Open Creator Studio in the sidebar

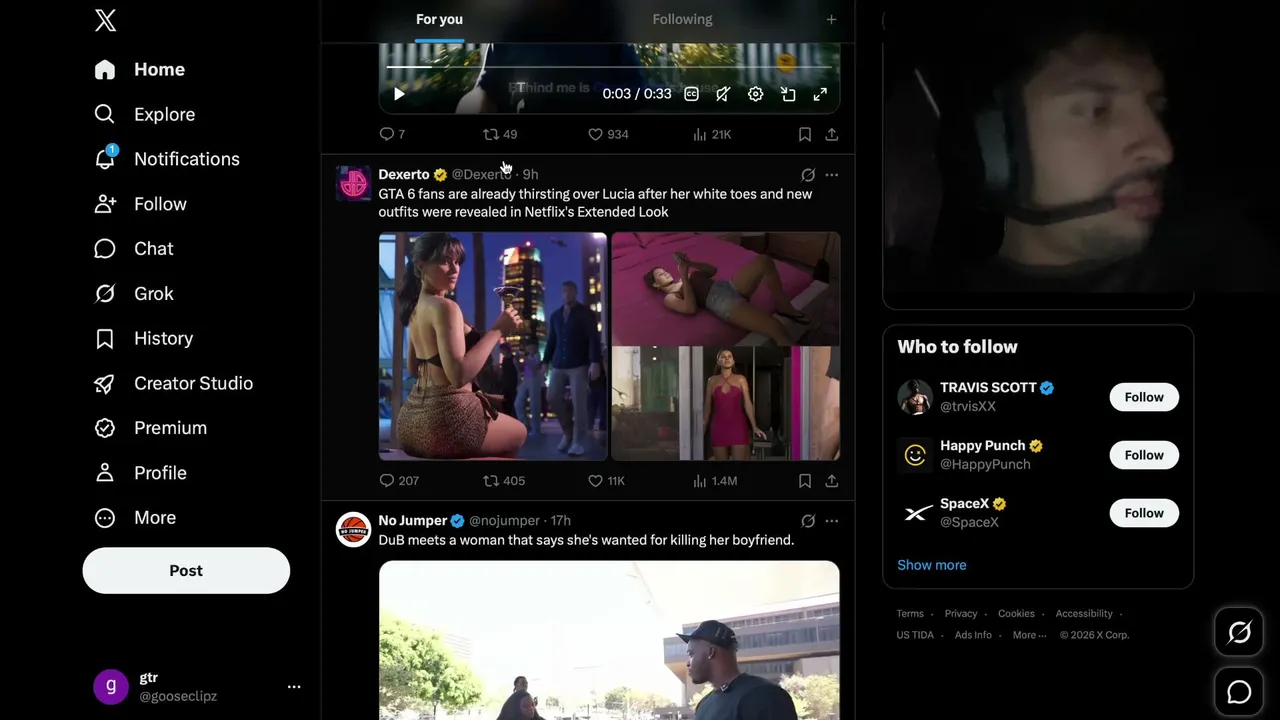[173, 383]
